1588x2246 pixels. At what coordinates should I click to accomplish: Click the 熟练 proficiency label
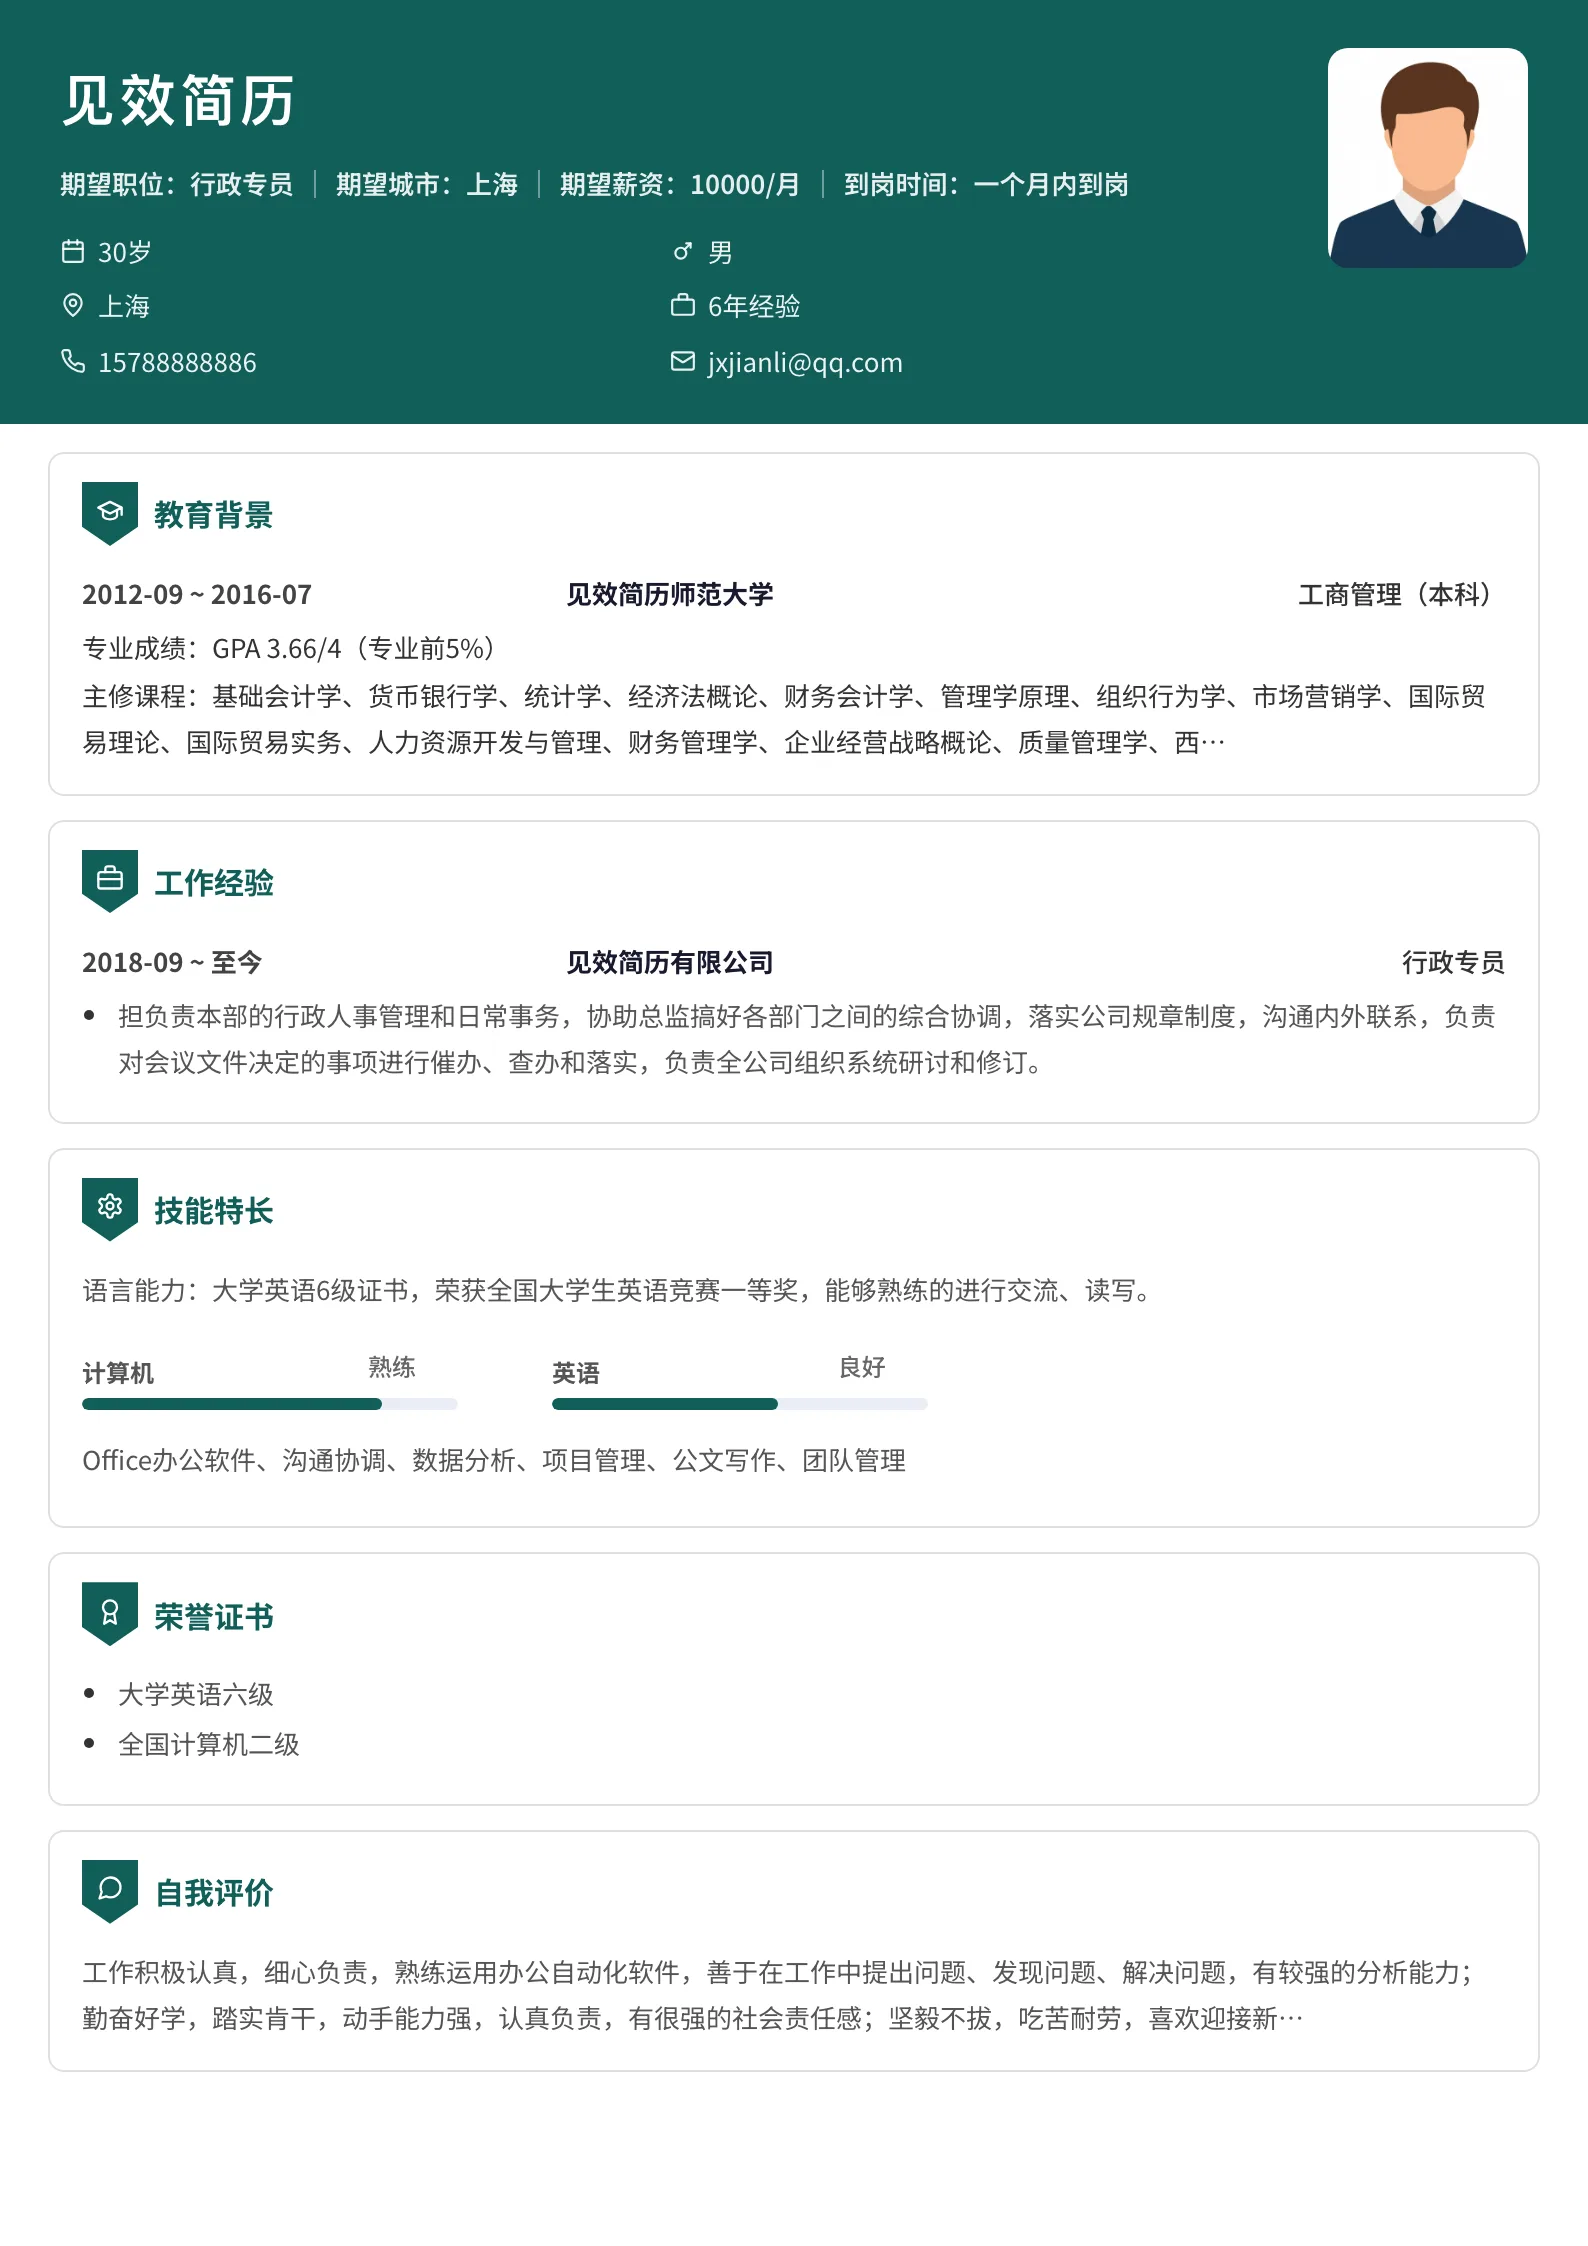392,1367
